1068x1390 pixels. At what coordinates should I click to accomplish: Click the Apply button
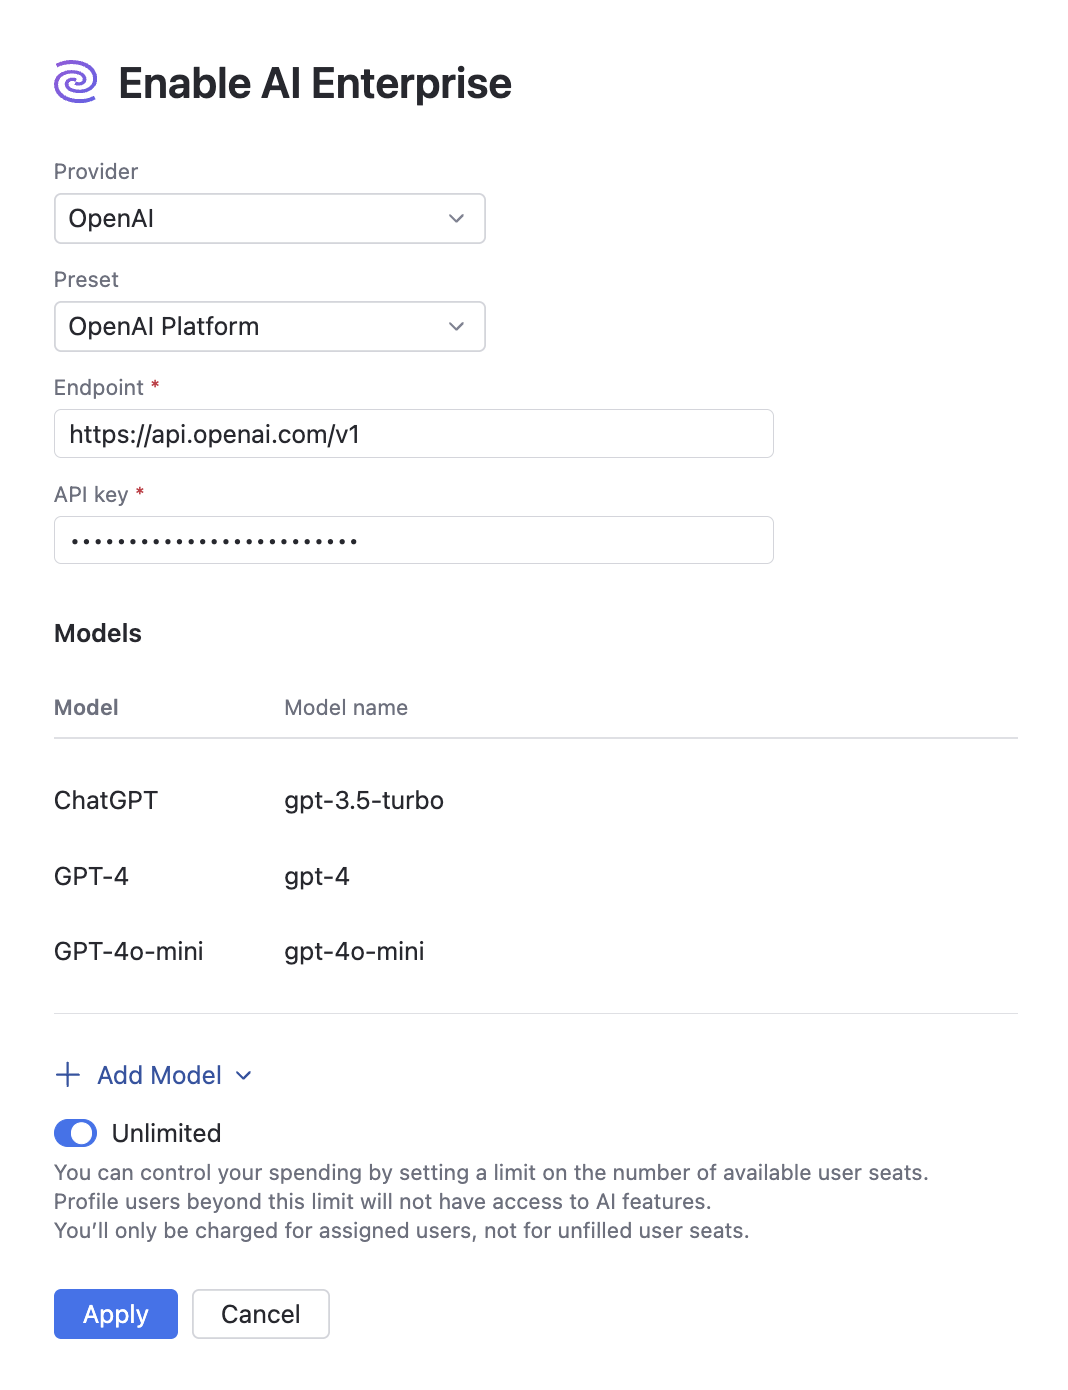point(115,1314)
